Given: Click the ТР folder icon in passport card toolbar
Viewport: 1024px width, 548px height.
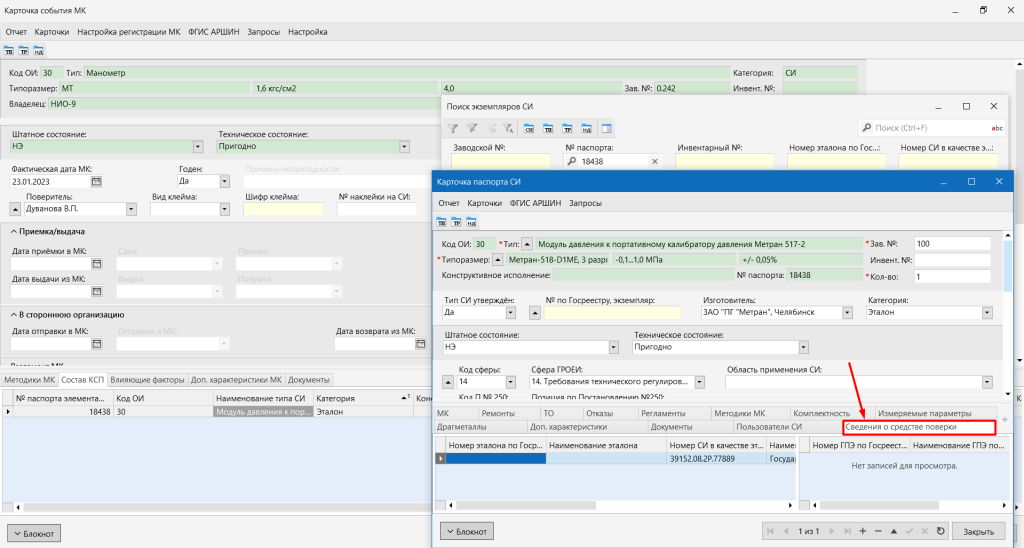Looking at the screenshot, I should [x=456, y=223].
